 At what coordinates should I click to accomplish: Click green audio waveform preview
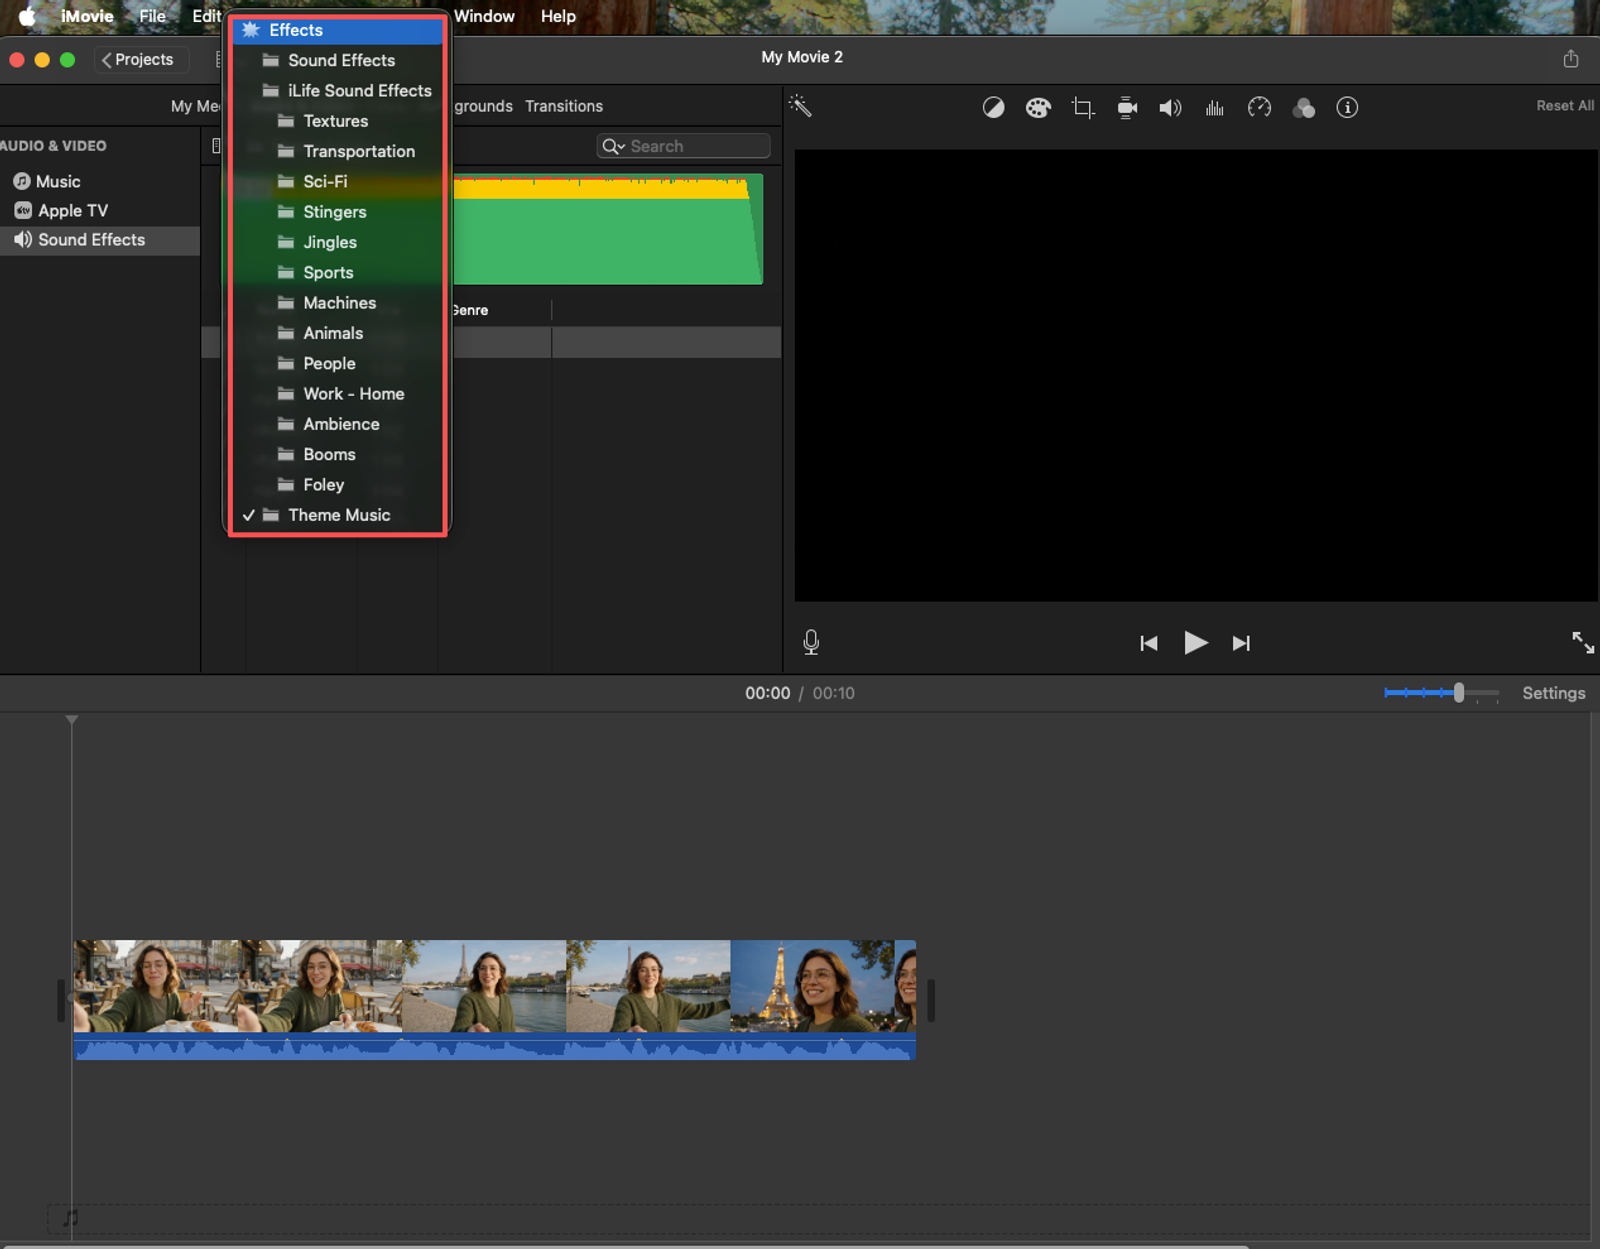tap(608, 230)
